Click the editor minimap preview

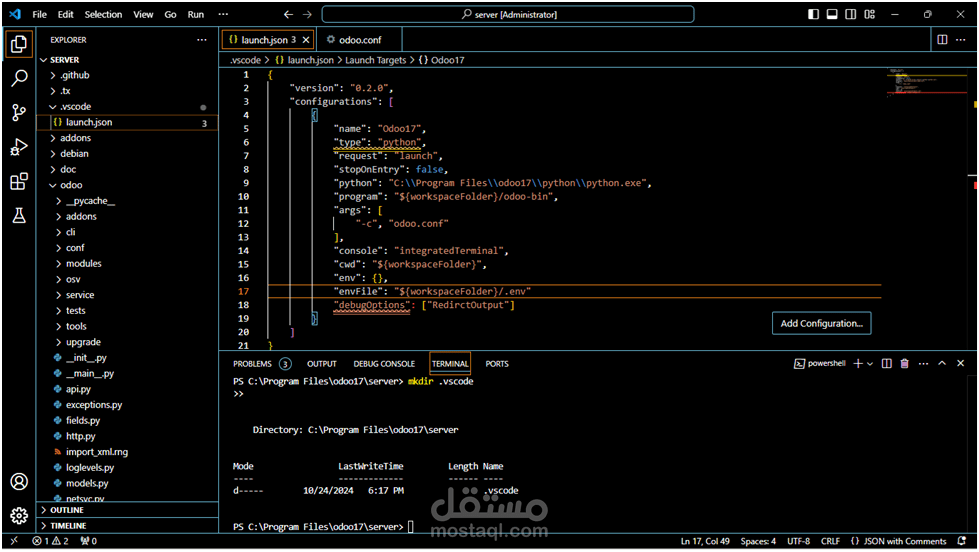point(927,83)
